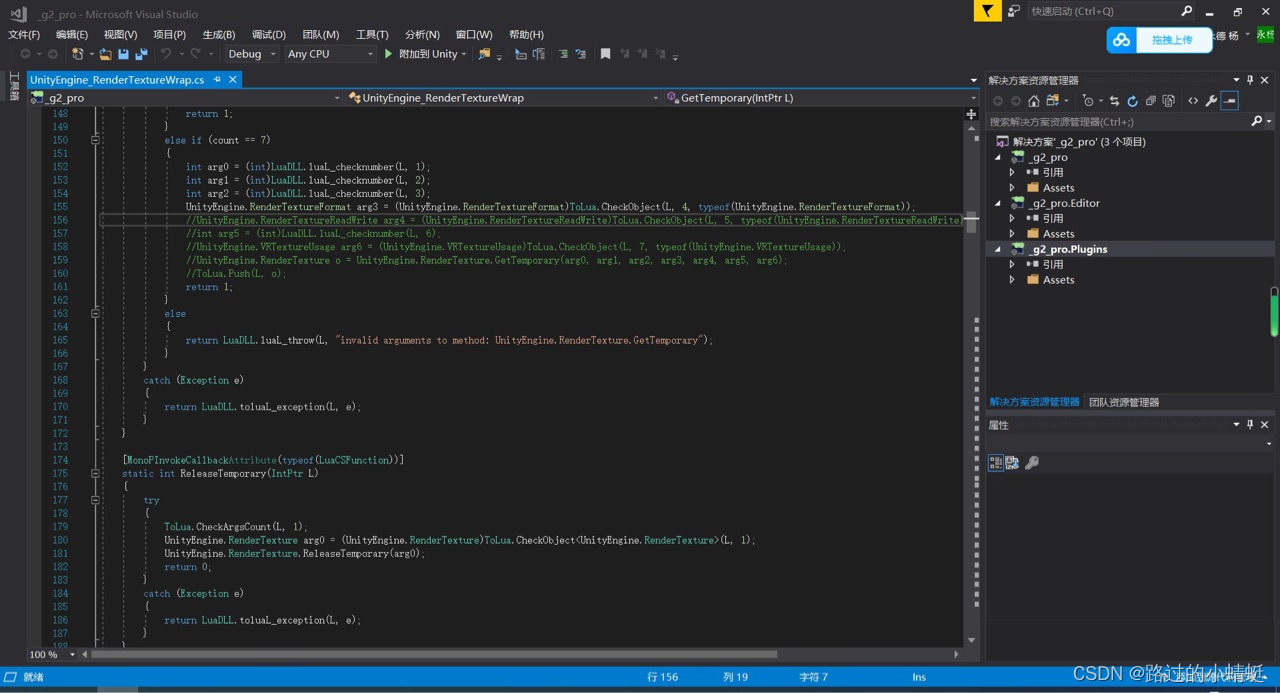The width and height of the screenshot is (1280, 693).
Task: Toggle the Preview Selected Items button in Solution Explorer
Action: point(1229,101)
